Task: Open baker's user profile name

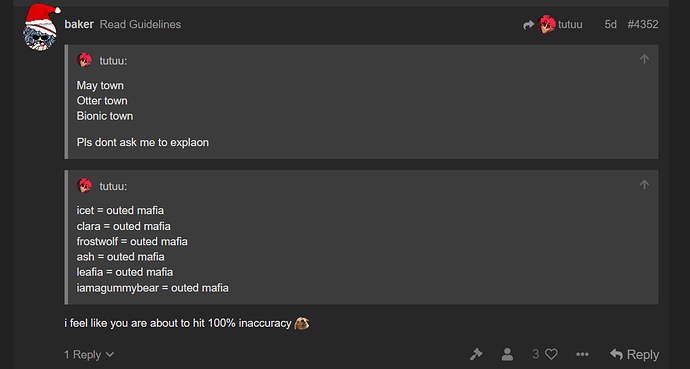Action: pos(79,24)
